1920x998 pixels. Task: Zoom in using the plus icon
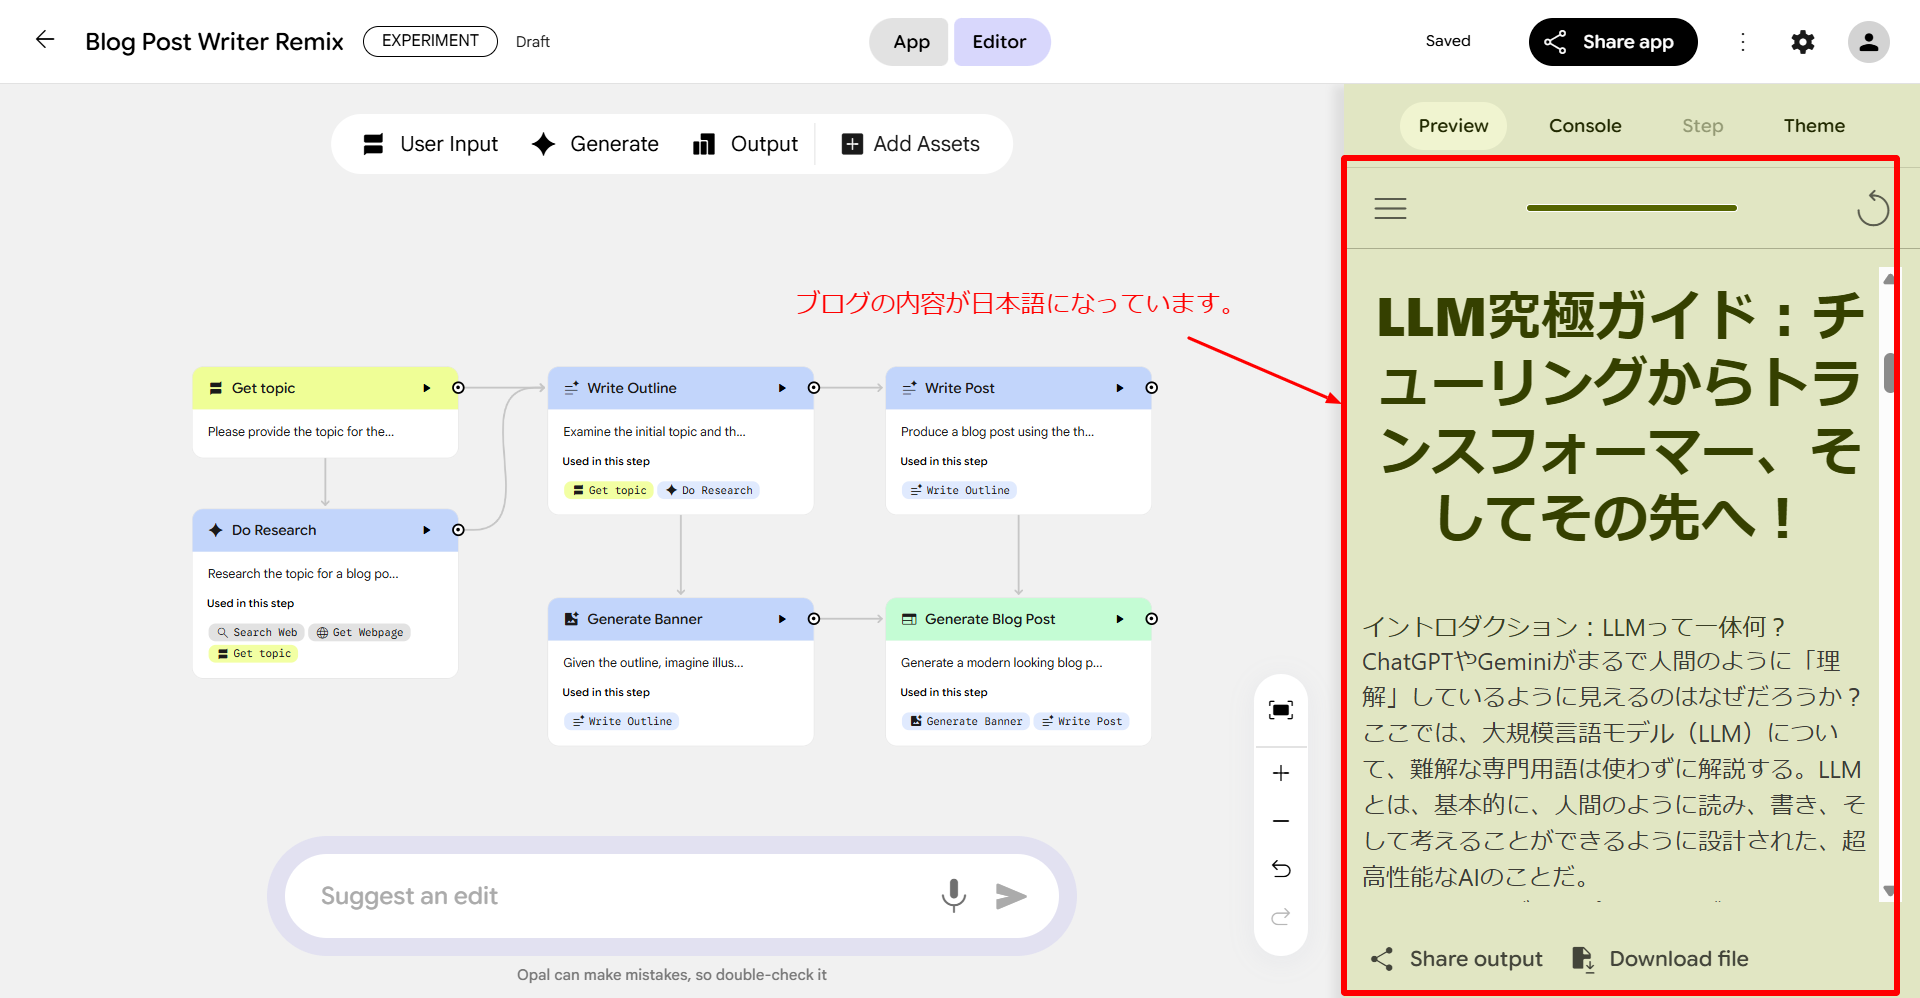(x=1280, y=773)
